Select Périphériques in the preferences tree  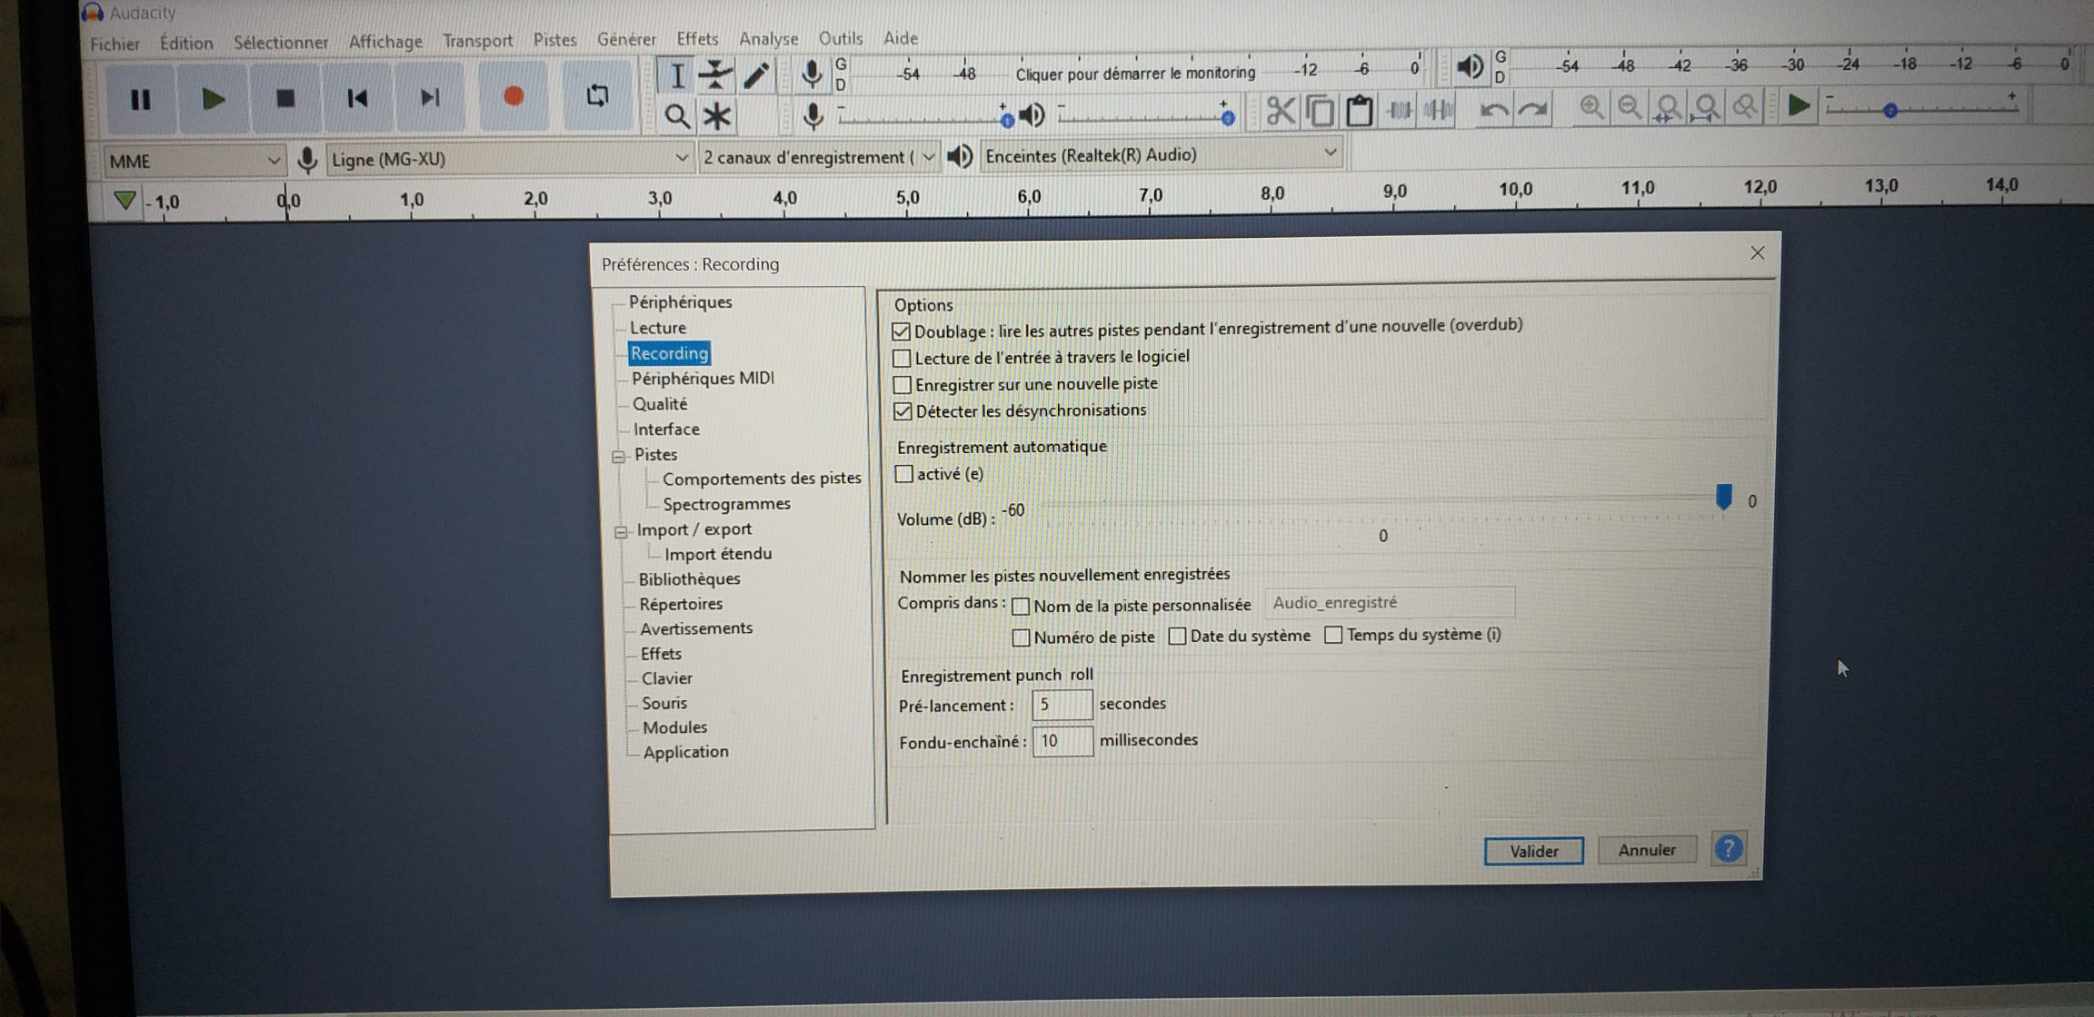(x=680, y=302)
